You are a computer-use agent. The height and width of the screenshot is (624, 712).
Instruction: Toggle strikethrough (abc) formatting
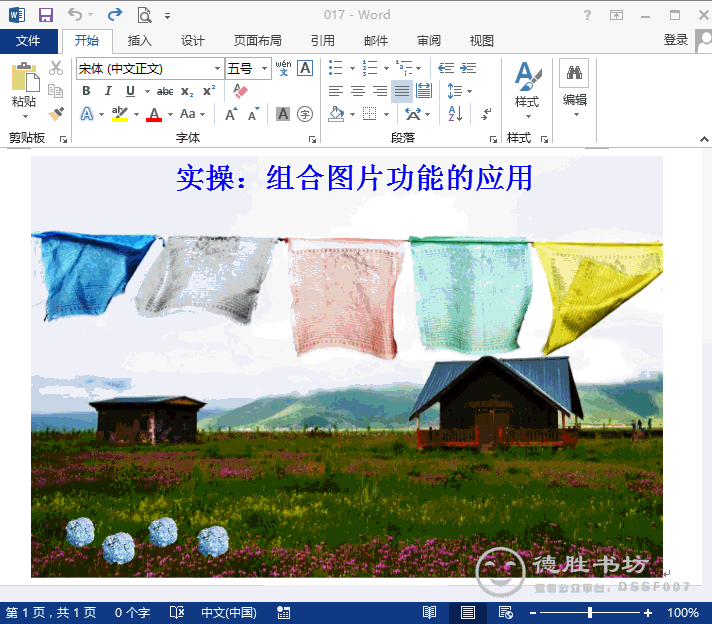(x=165, y=91)
